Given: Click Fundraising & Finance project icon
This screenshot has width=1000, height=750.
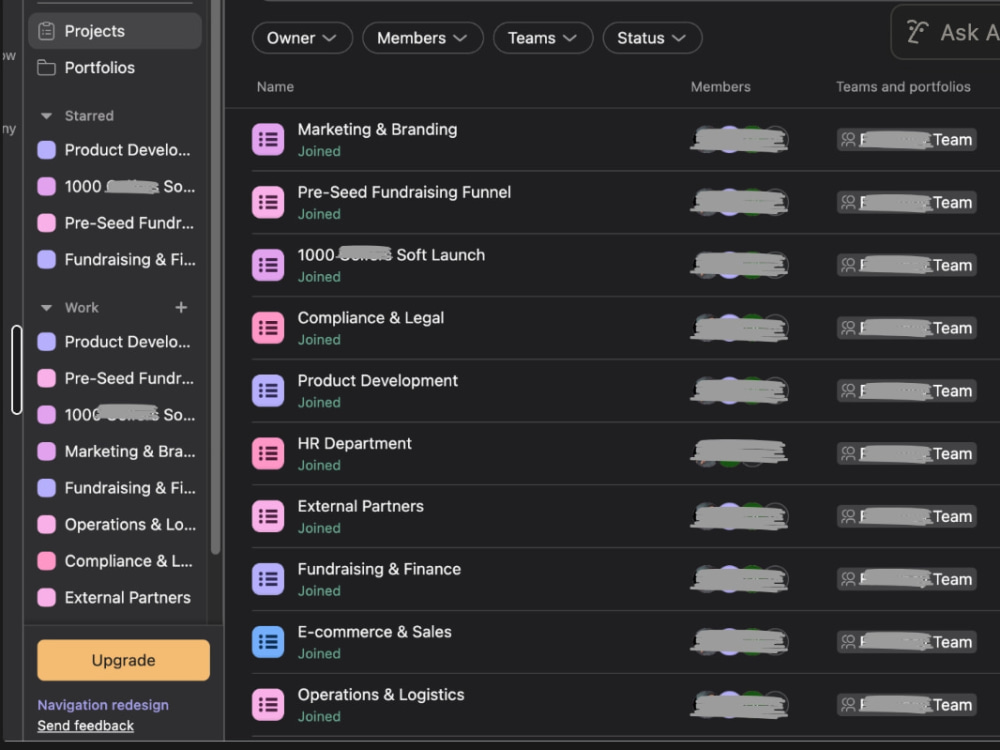Looking at the screenshot, I should coord(268,579).
